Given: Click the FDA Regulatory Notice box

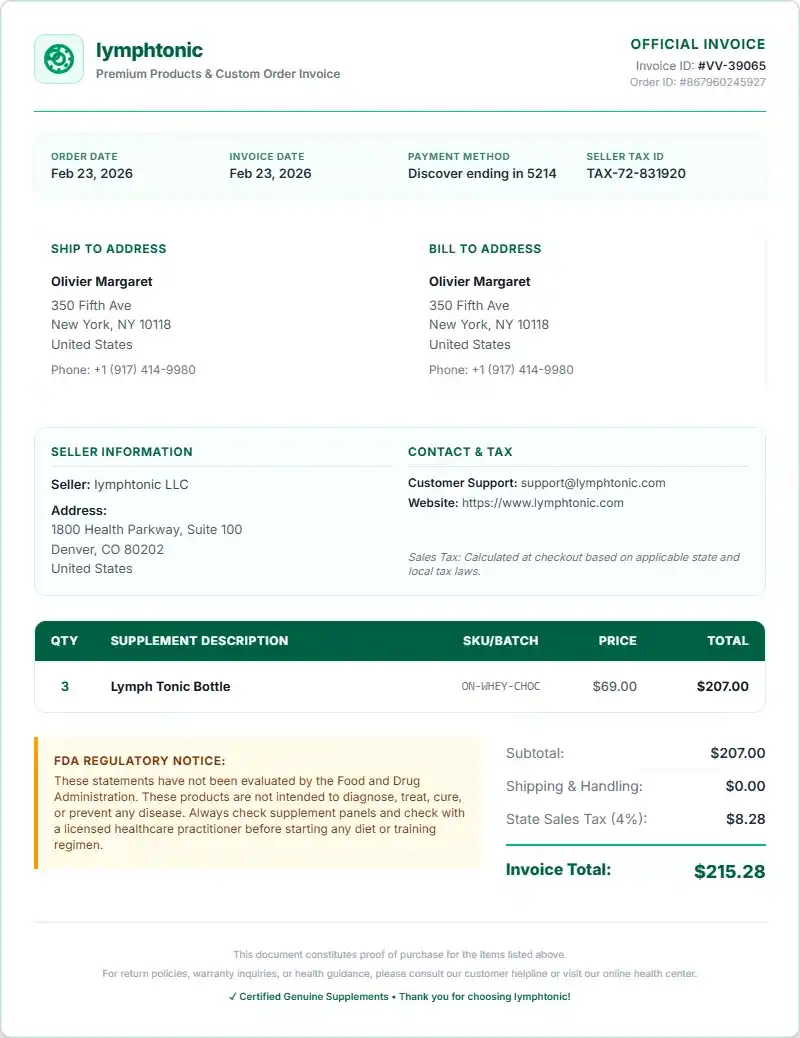Looking at the screenshot, I should tap(258, 802).
